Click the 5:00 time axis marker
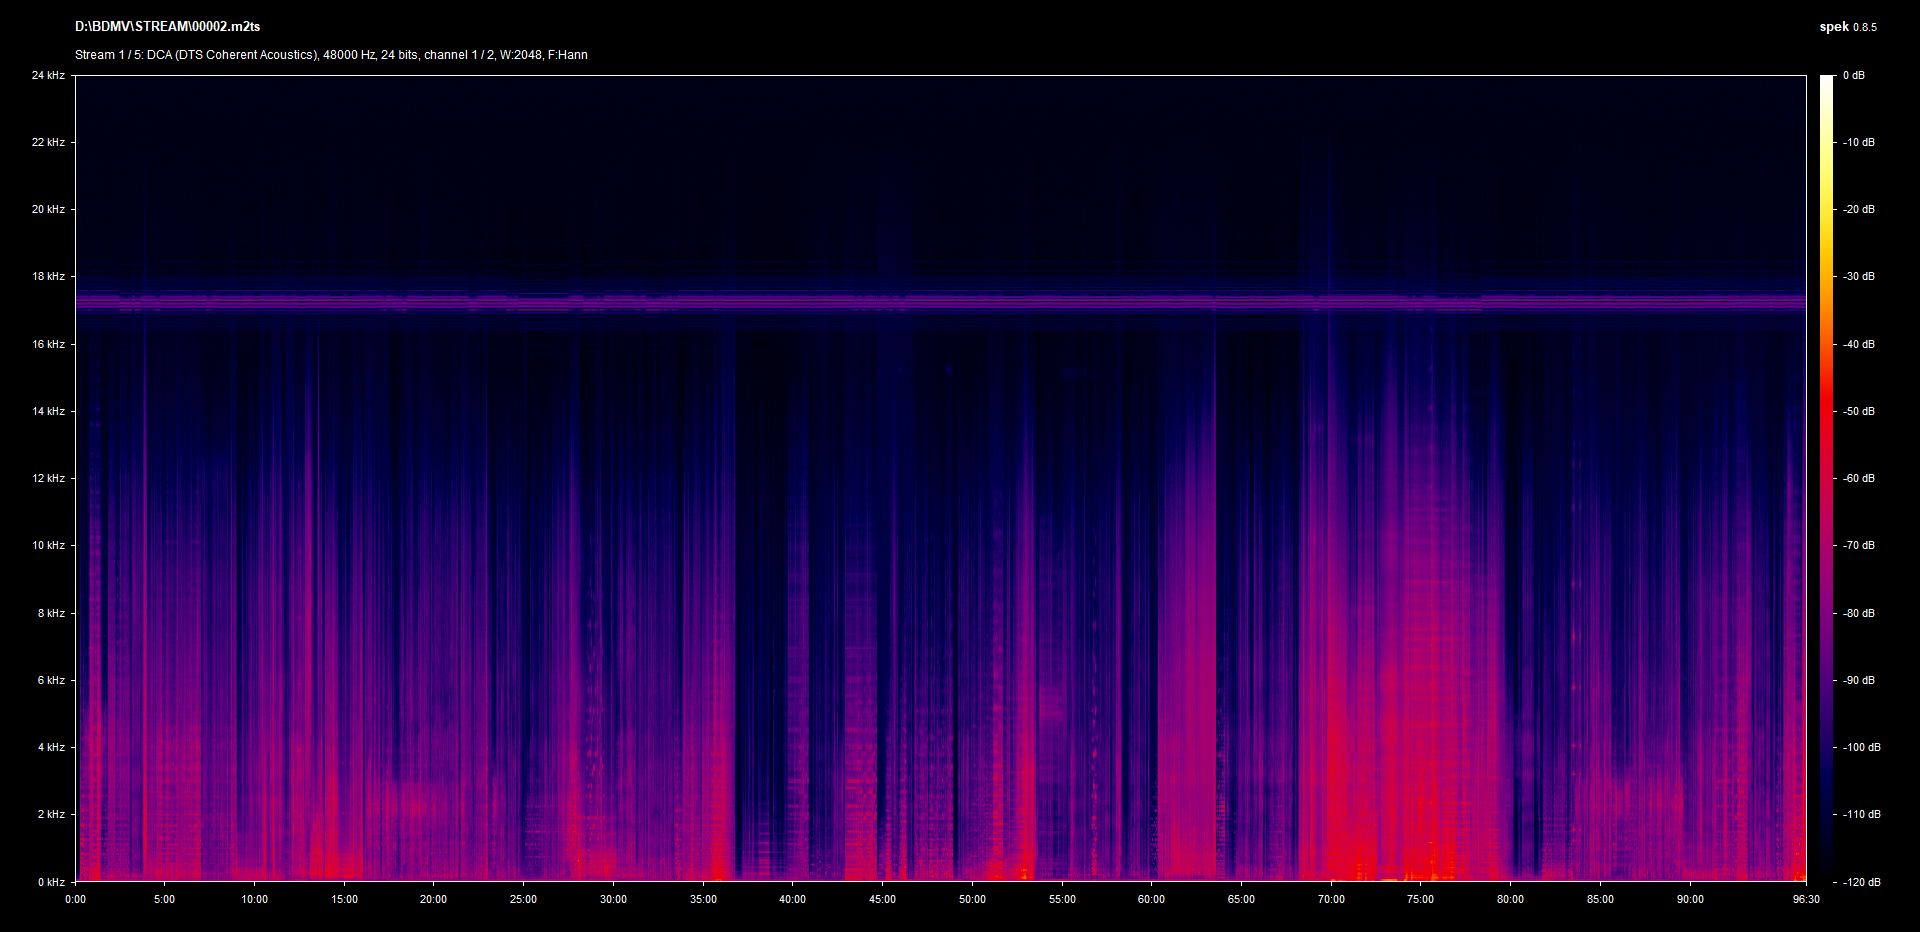Image resolution: width=1920 pixels, height=932 pixels. [165, 900]
